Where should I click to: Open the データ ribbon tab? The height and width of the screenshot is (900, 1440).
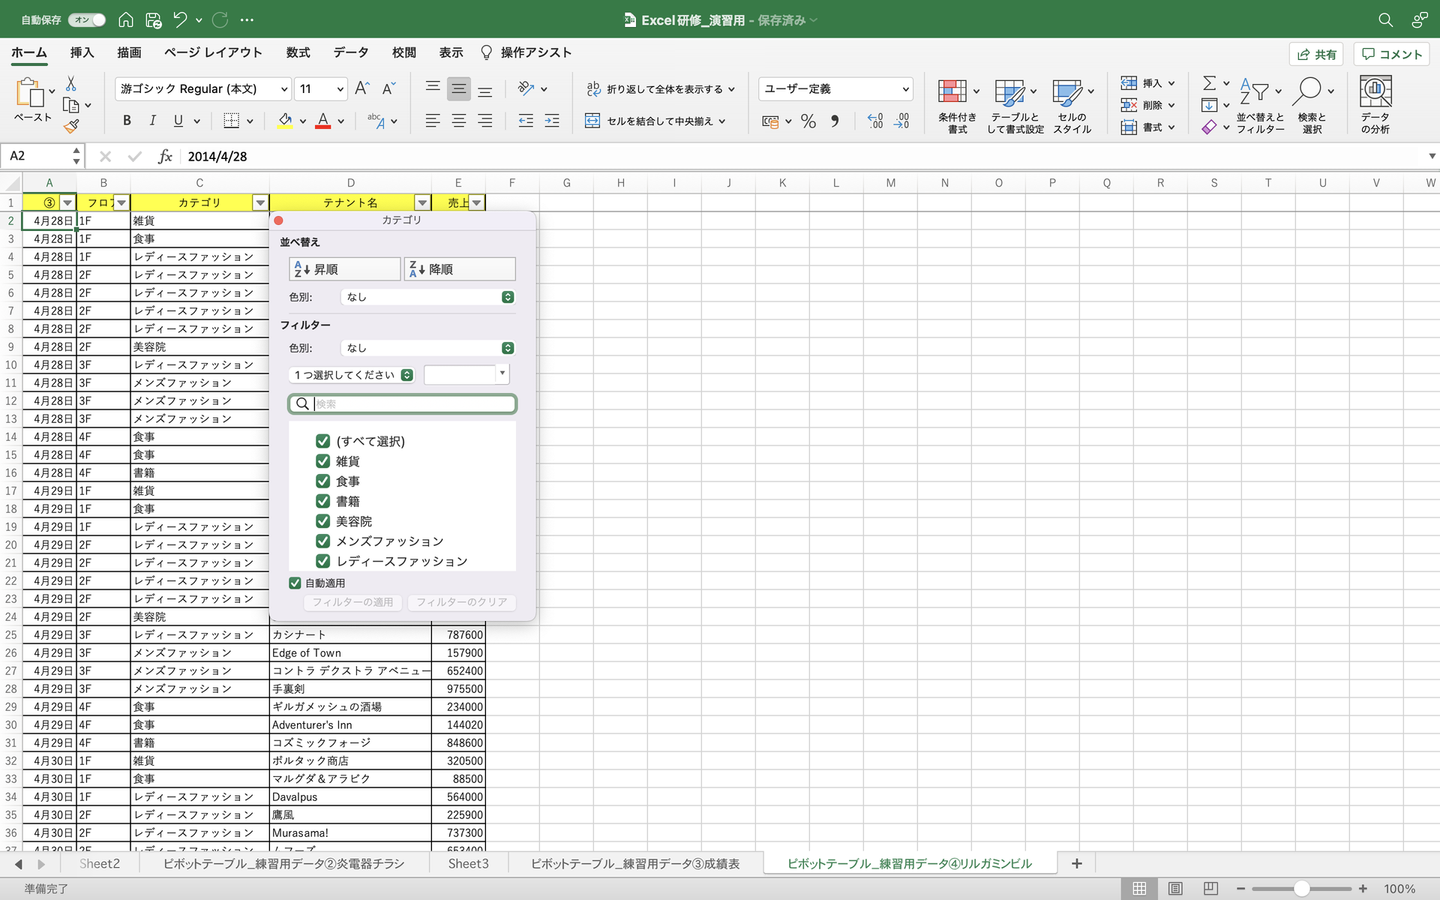tap(350, 53)
